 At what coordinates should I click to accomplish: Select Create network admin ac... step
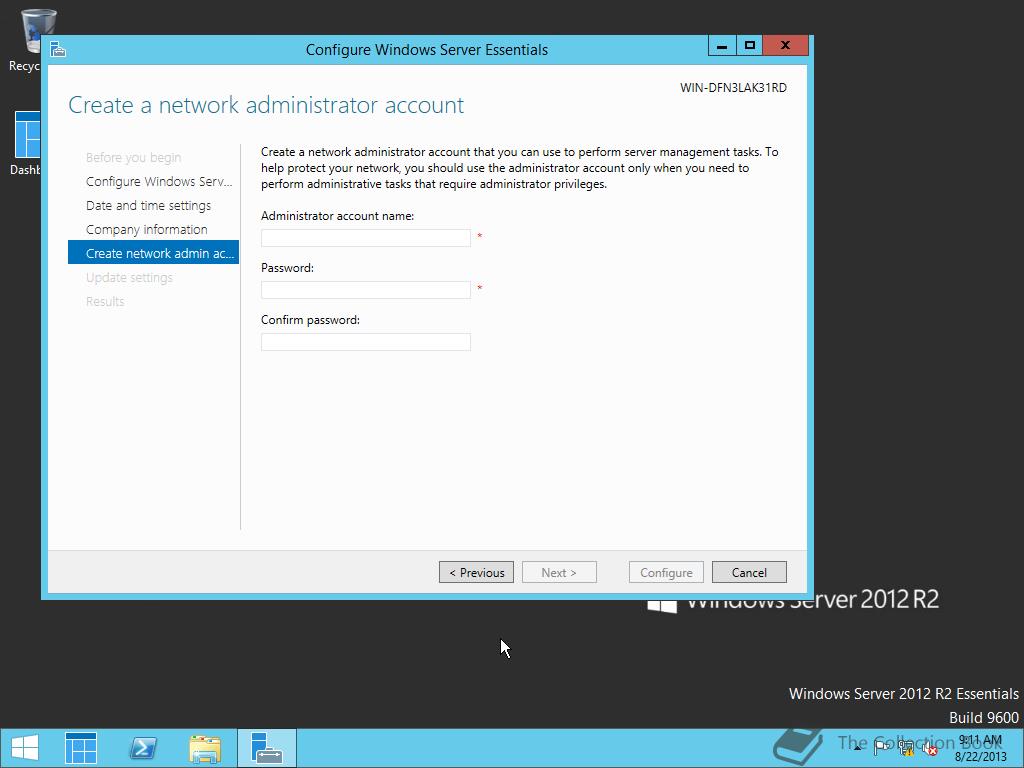[153, 253]
